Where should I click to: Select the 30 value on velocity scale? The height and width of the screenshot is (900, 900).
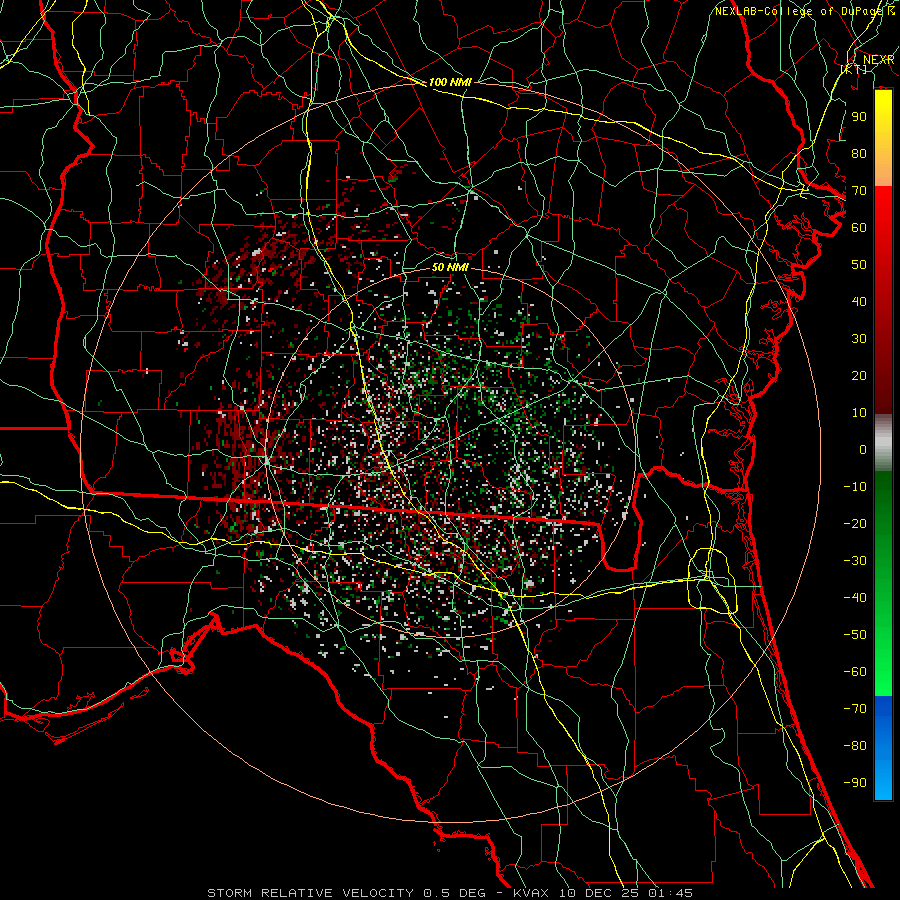(x=859, y=339)
